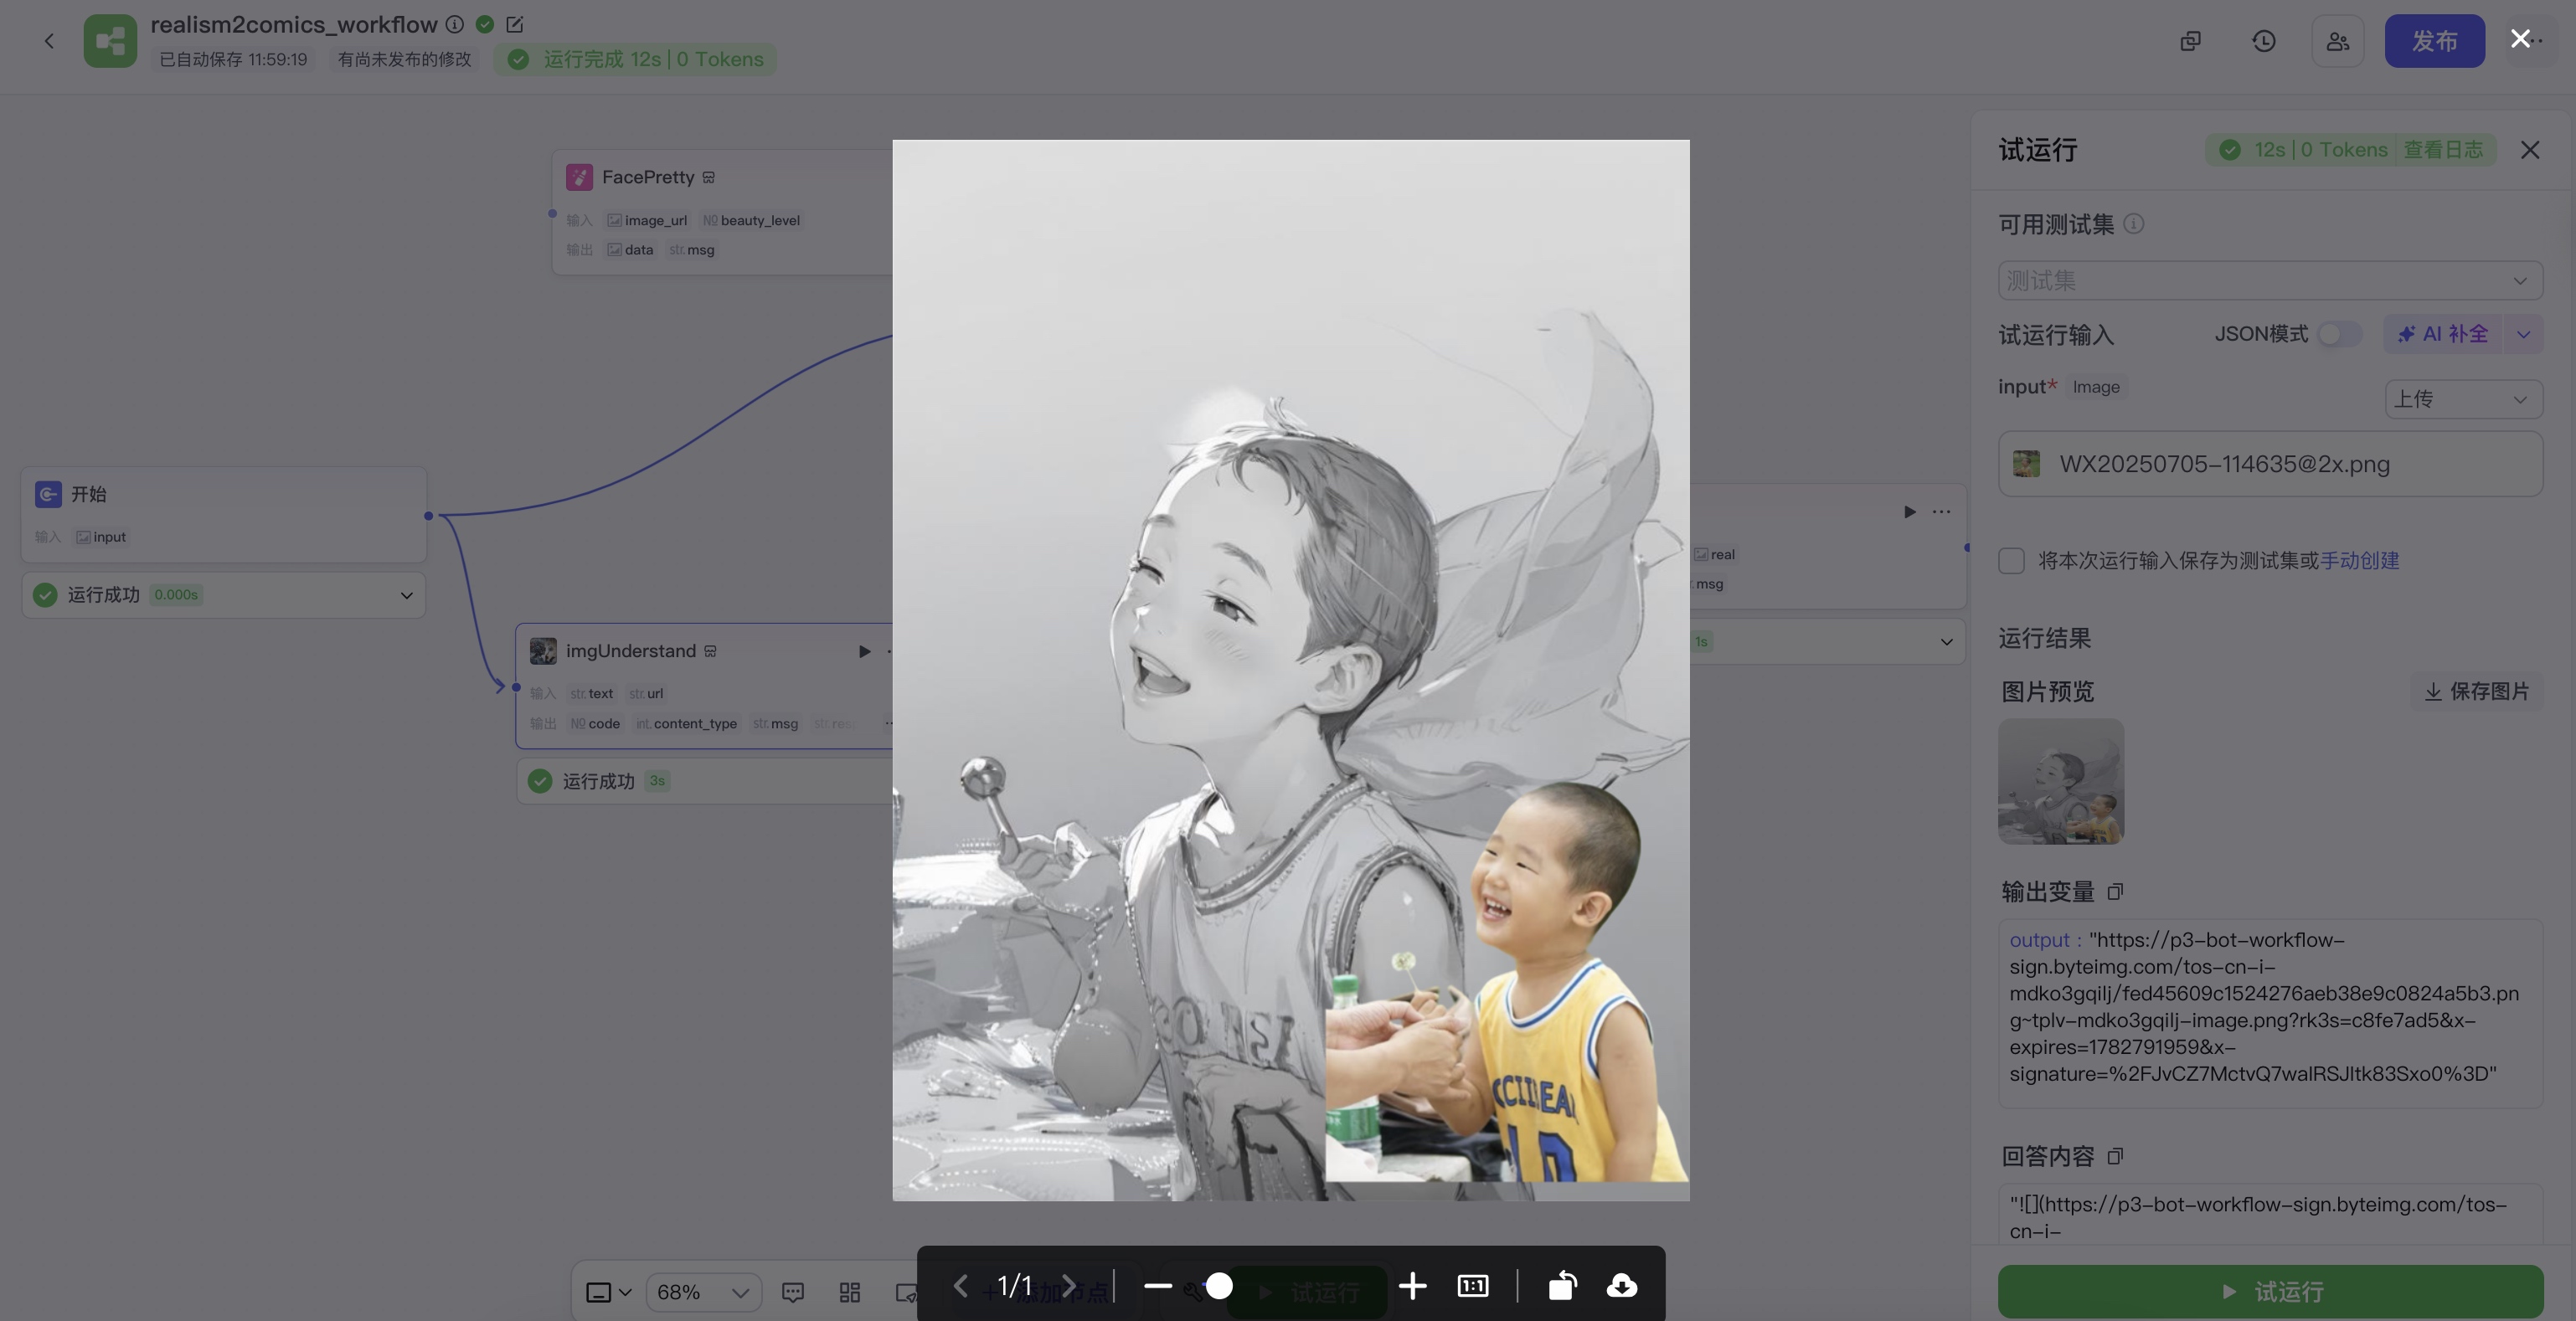The image size is (2576, 1321).
Task: Click the info icon beside 可用测试集
Action: pos(2133,224)
